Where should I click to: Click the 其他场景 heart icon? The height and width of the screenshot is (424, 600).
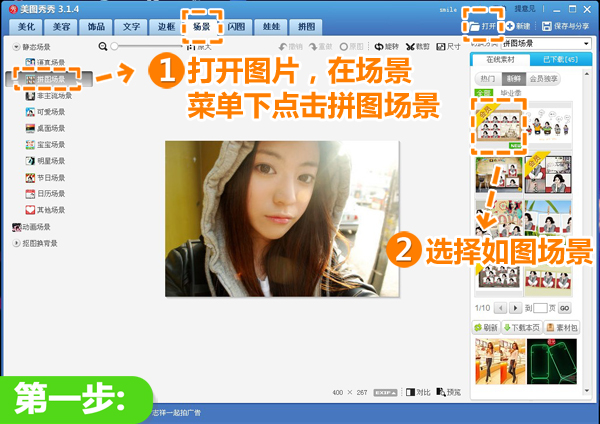pyautogui.click(x=30, y=210)
